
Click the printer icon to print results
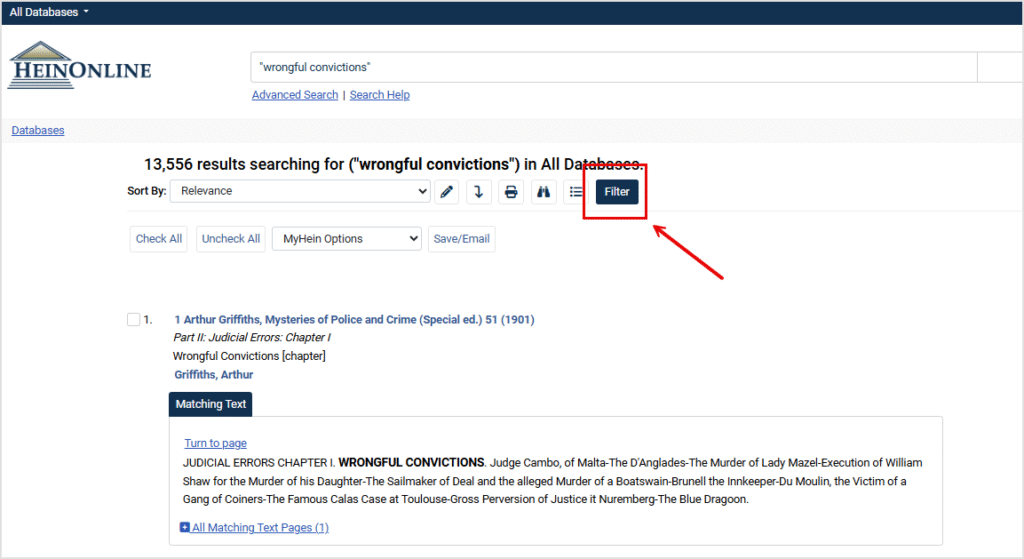pyautogui.click(x=511, y=192)
